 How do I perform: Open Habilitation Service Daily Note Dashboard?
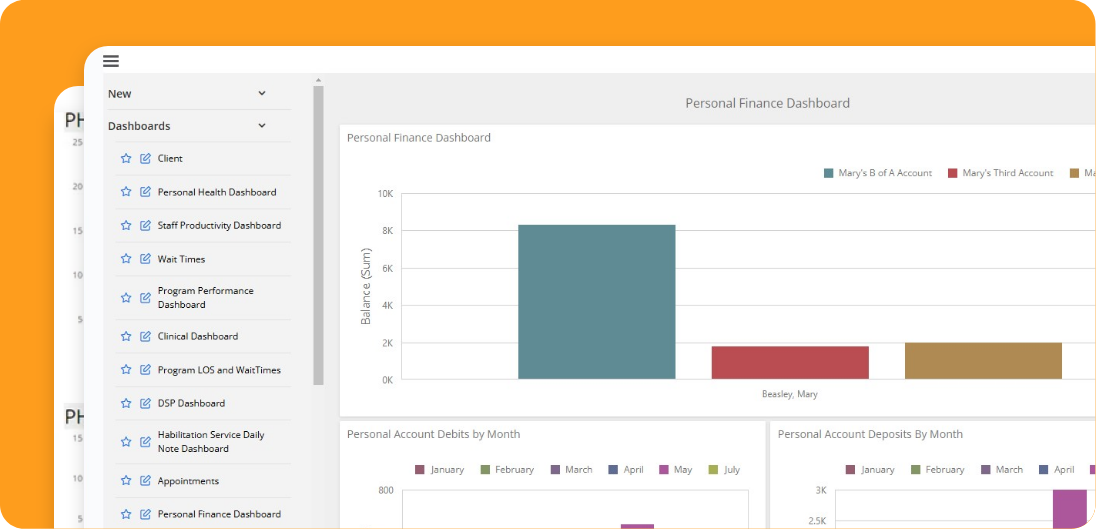(210, 442)
